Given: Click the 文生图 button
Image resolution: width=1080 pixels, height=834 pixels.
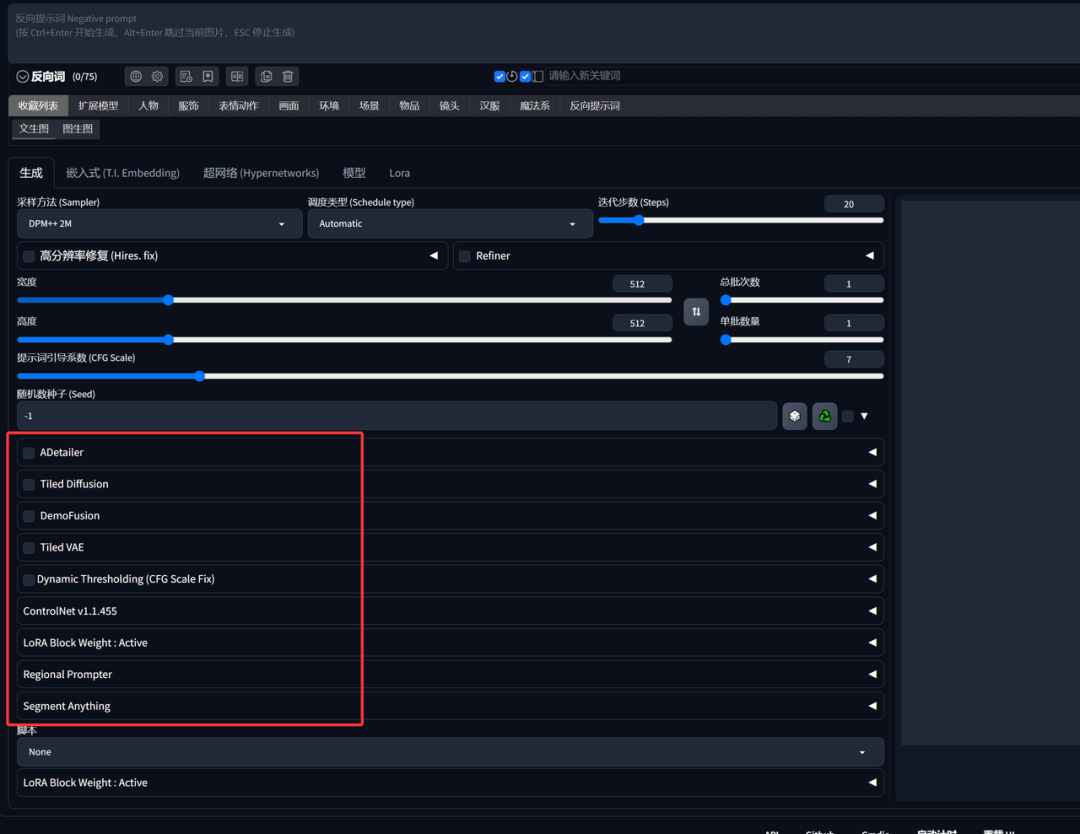Looking at the screenshot, I should pyautogui.click(x=34, y=129).
